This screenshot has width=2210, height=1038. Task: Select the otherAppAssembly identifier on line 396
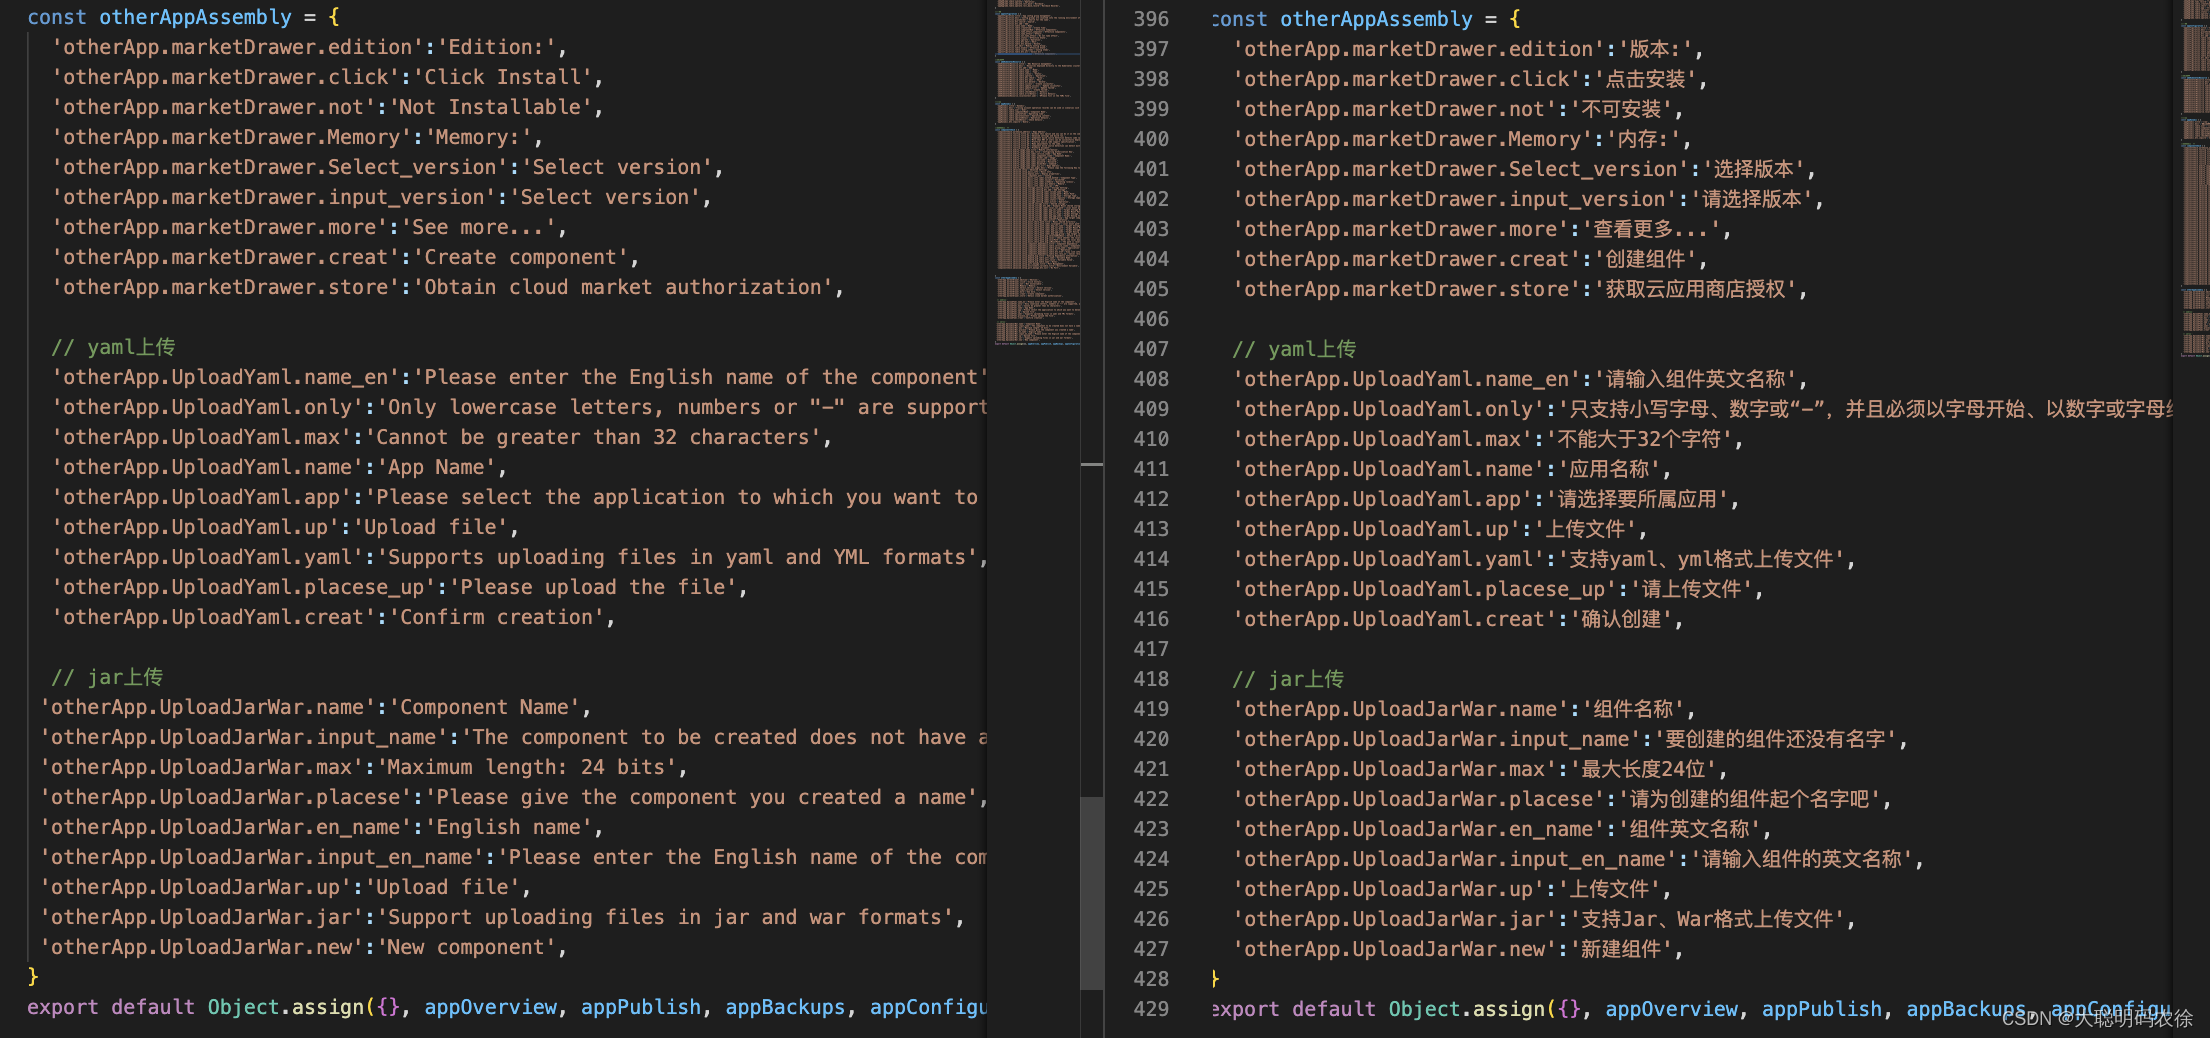click(x=1377, y=18)
